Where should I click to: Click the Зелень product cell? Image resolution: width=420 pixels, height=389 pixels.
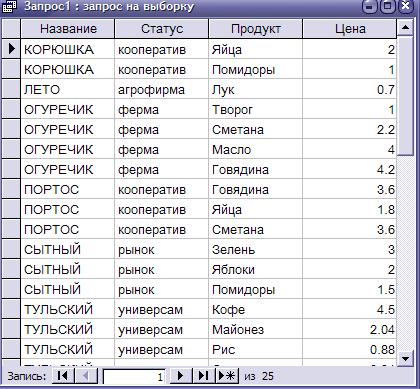(256, 249)
